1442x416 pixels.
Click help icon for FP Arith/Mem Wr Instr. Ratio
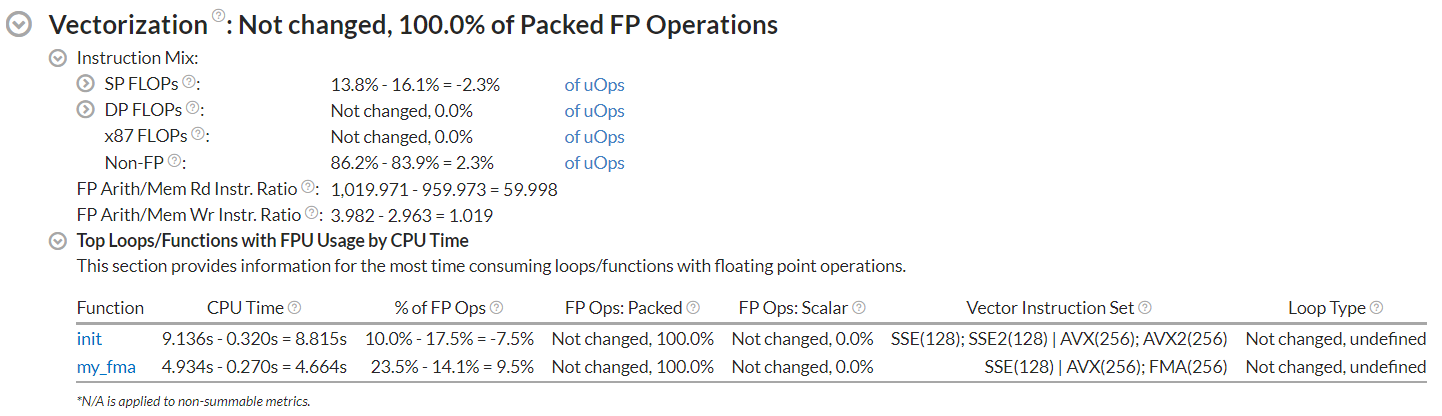click(312, 213)
